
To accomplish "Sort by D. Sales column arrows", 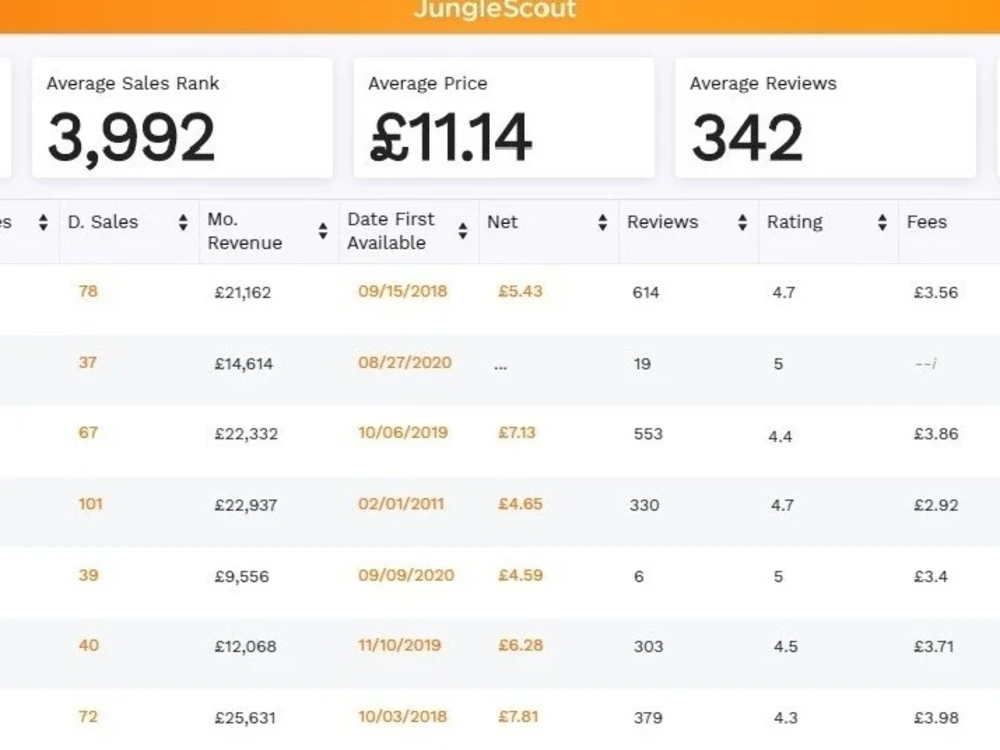I will tap(183, 223).
